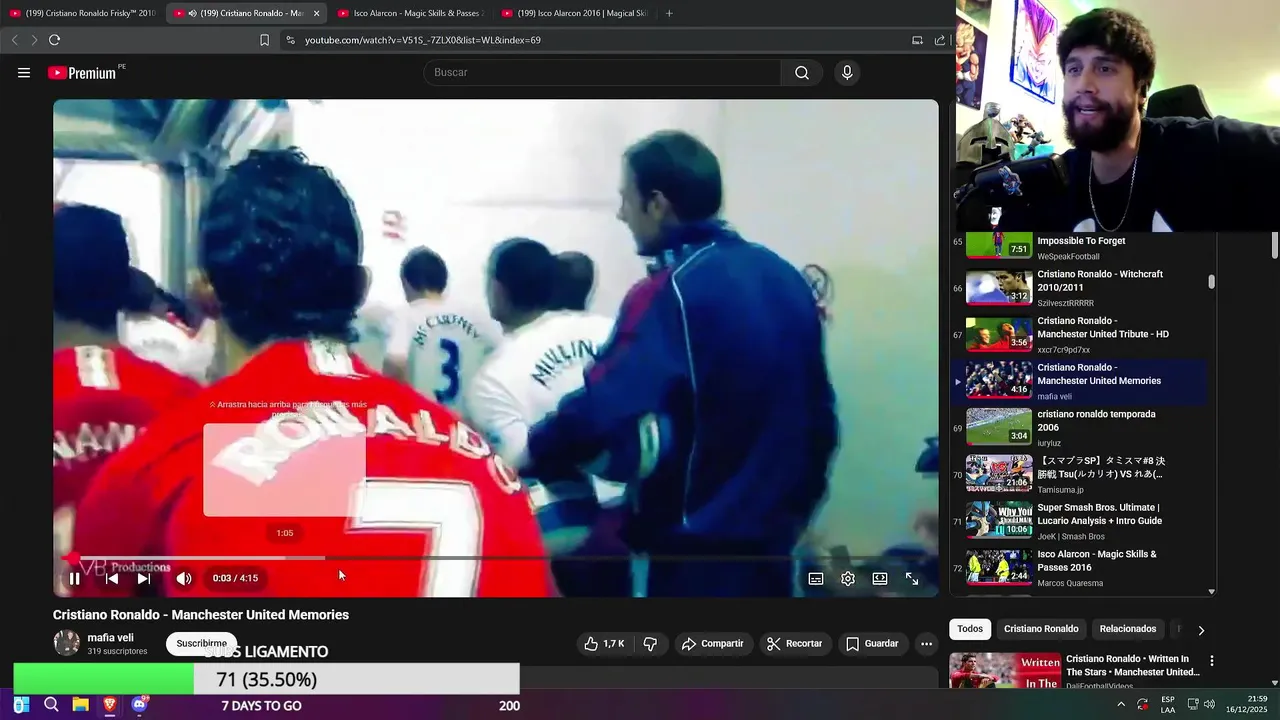This screenshot has height=720, width=1280.
Task: Skip to previous video in the player
Action: [x=112, y=578]
